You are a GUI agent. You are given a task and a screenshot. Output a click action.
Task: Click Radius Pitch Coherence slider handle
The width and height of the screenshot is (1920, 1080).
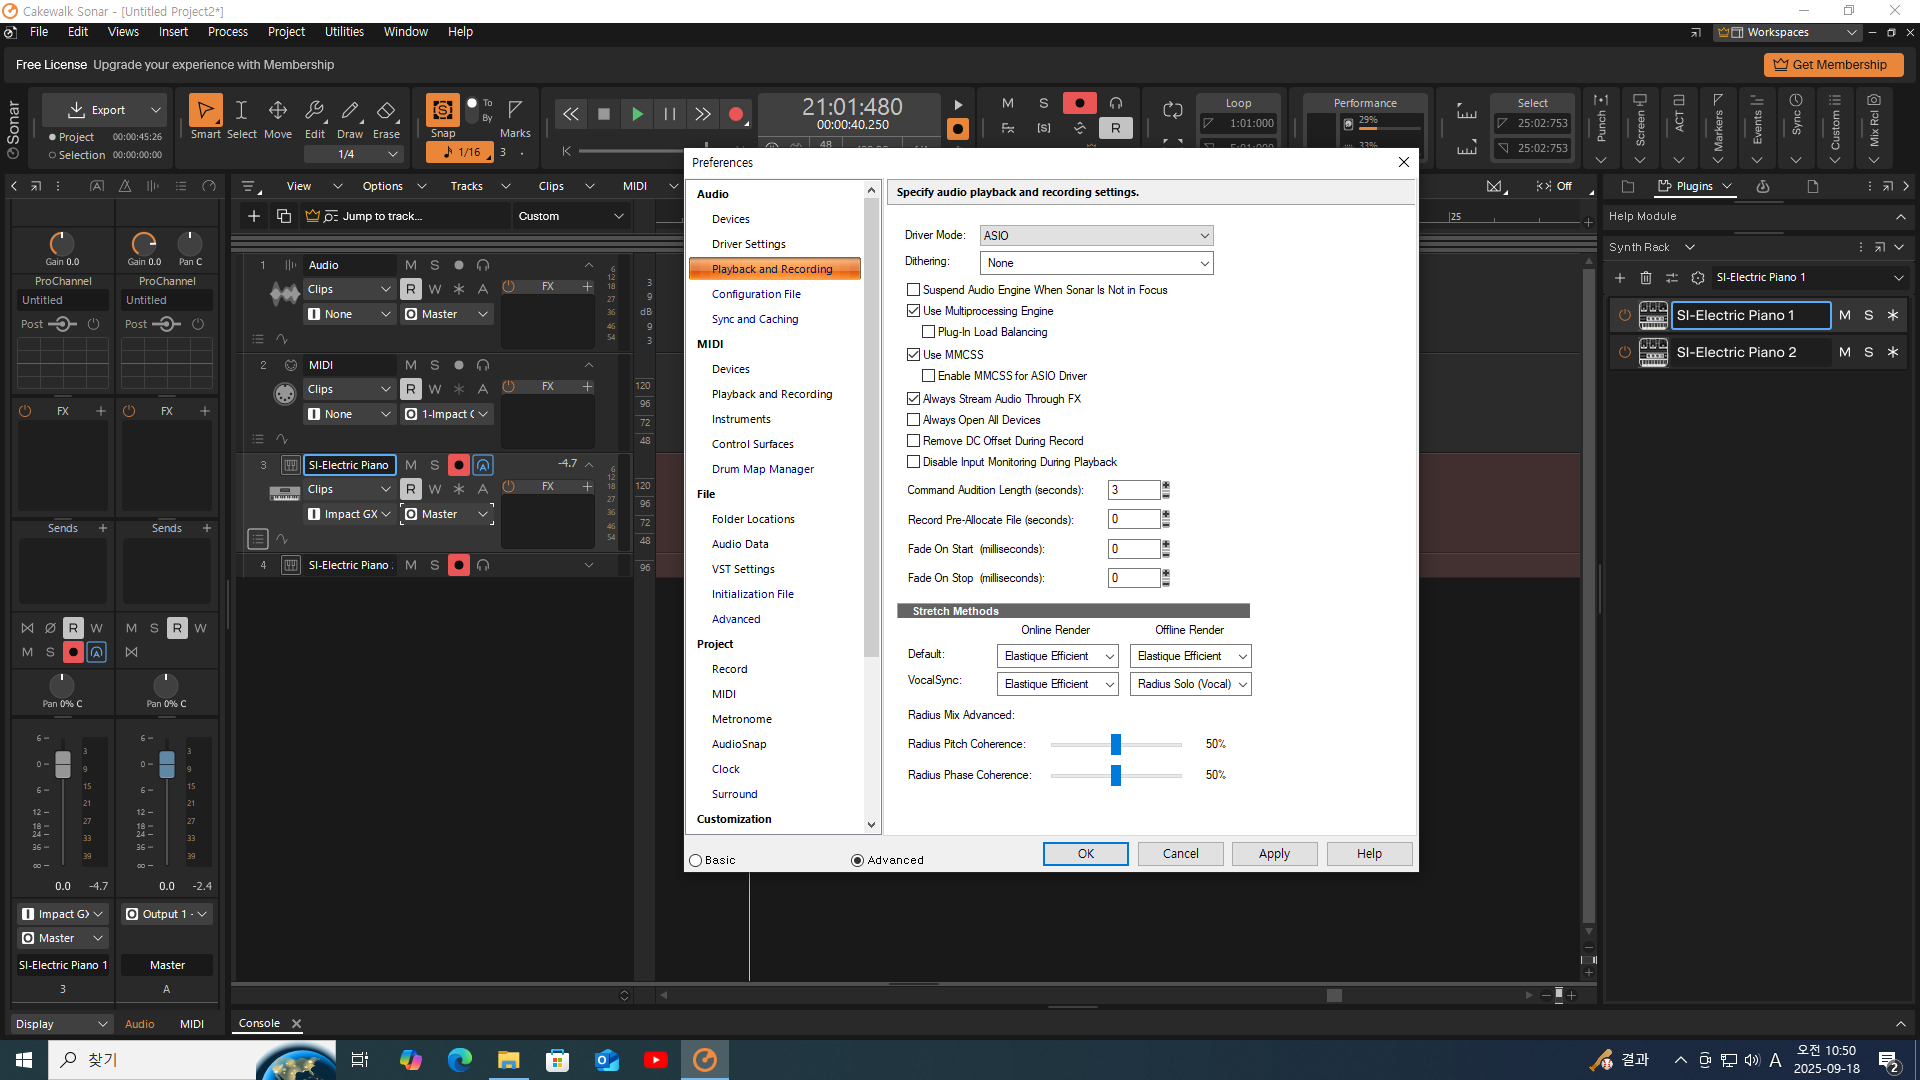[x=1116, y=745]
